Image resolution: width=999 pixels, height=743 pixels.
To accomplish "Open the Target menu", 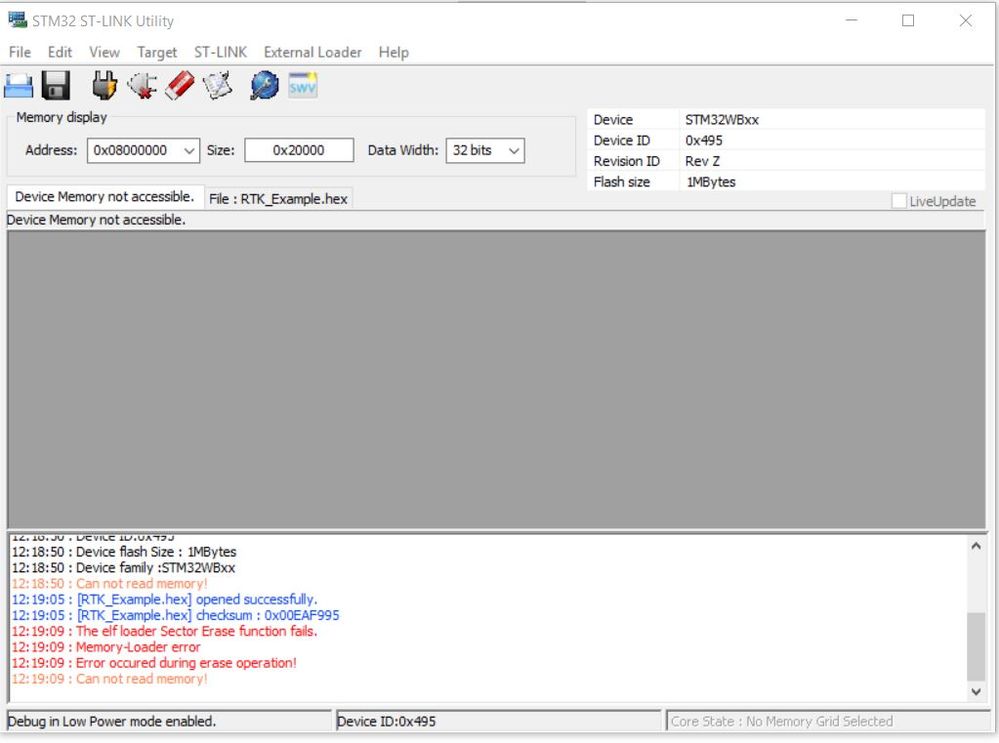I will coord(157,52).
